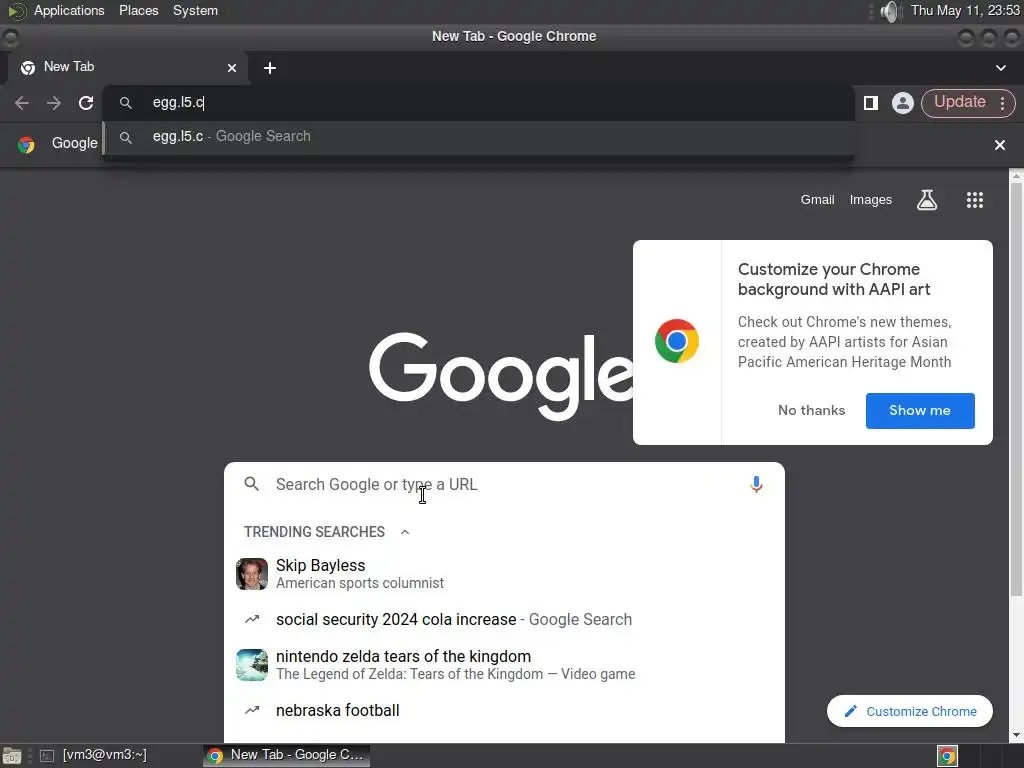1024x768 pixels.
Task: Click the Zelda game thumbnail
Action: [252, 665]
